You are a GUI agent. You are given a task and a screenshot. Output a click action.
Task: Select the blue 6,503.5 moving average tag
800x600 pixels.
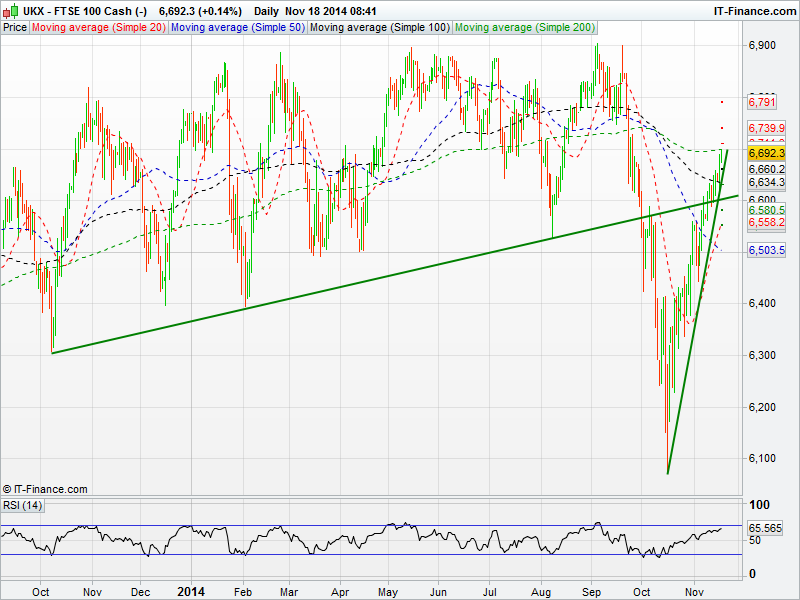pyautogui.click(x=766, y=250)
